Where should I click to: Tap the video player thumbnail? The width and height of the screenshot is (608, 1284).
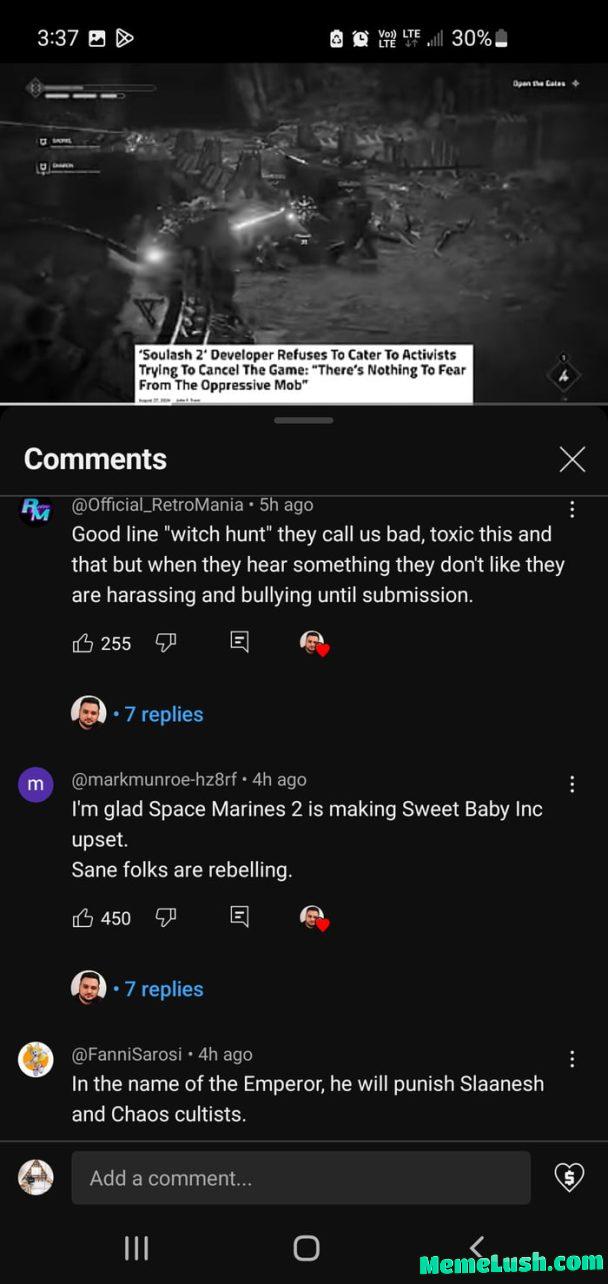click(x=304, y=232)
